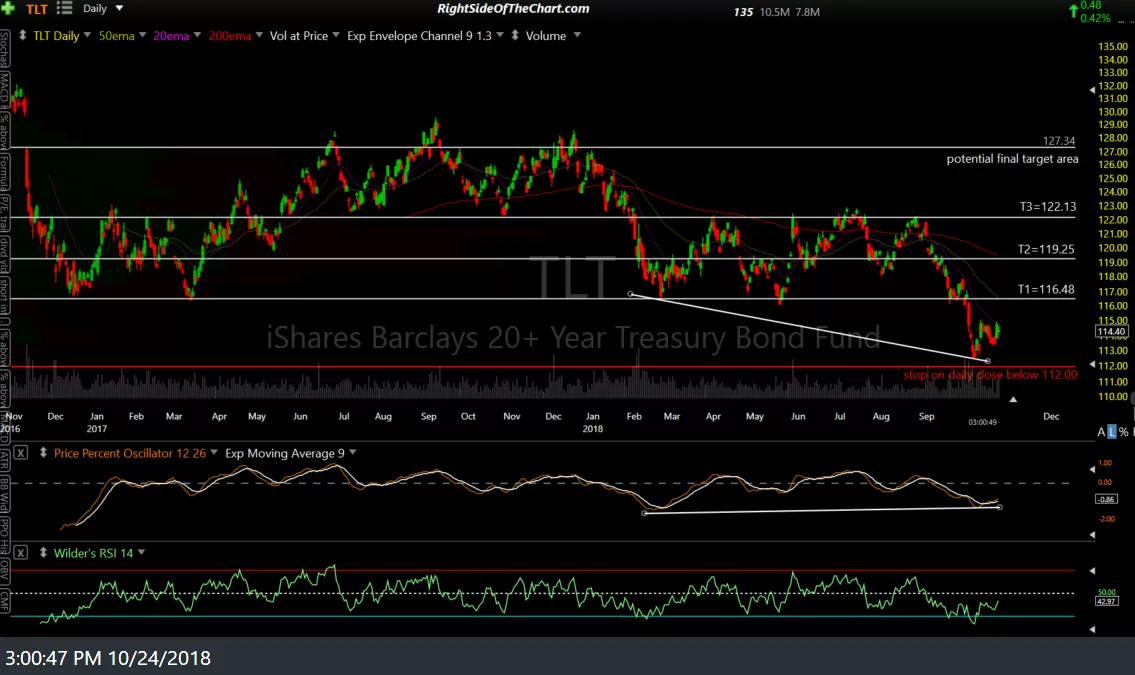Expand the 50ema indicator dropdown
This screenshot has height=675, width=1135.
(143, 35)
